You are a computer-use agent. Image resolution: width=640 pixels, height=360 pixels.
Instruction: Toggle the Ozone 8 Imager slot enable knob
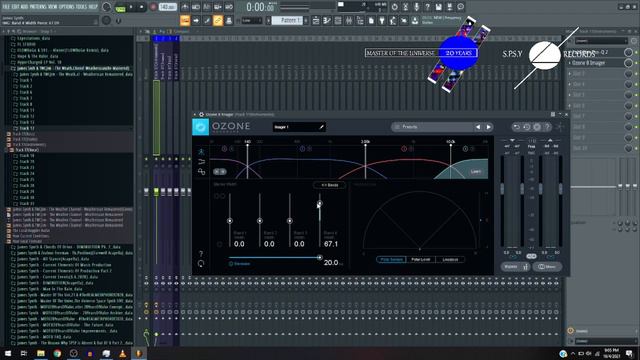point(629,63)
